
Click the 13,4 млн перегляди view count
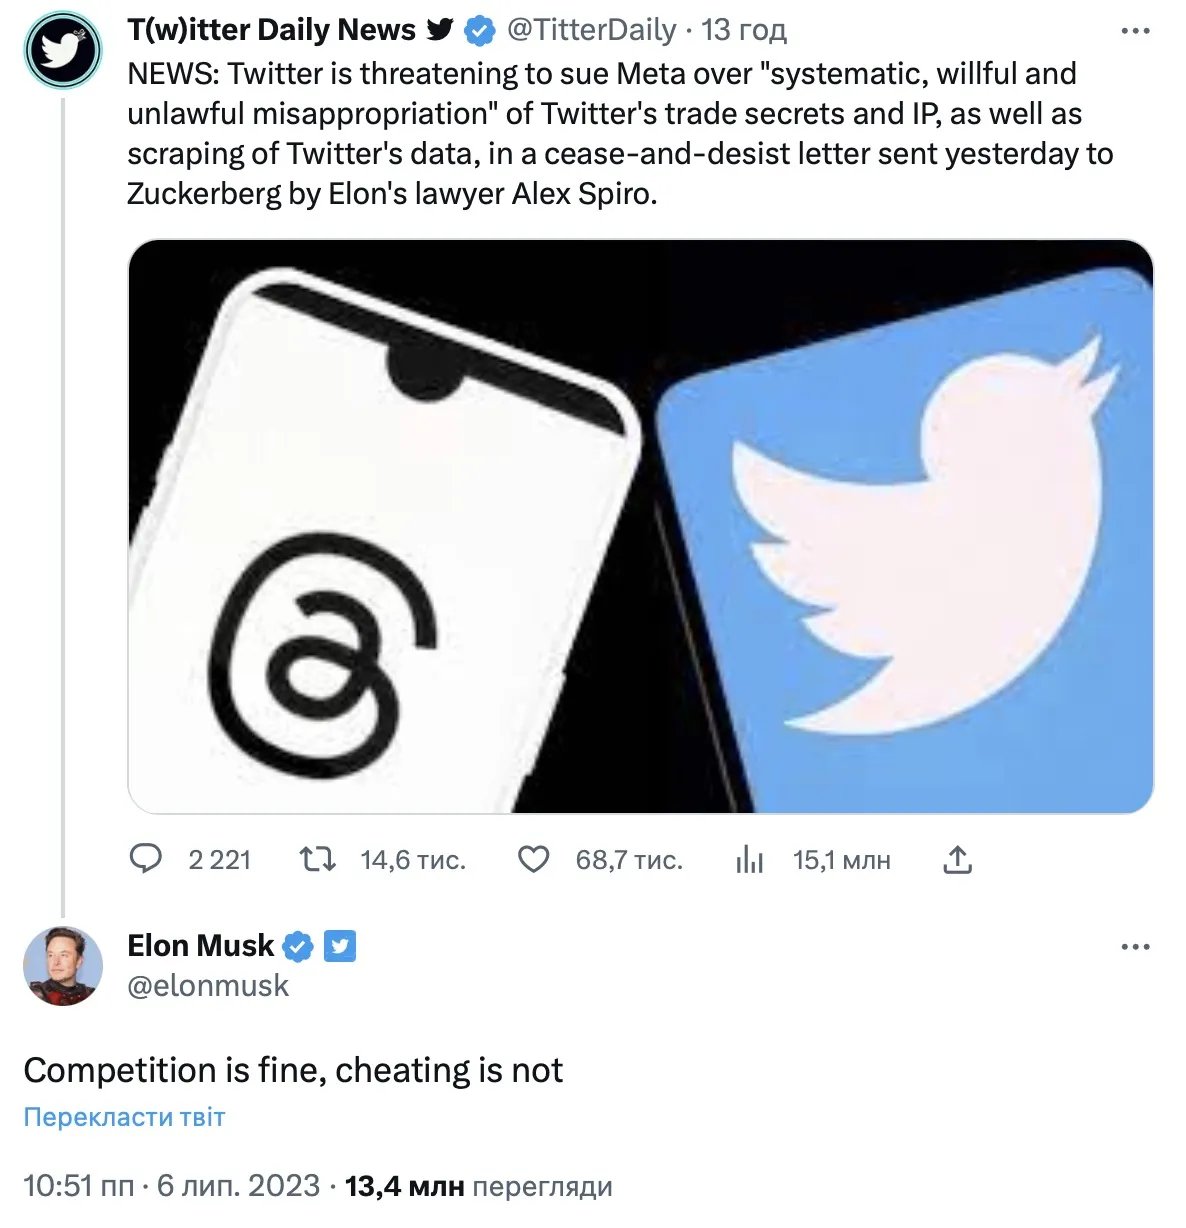click(x=478, y=1187)
